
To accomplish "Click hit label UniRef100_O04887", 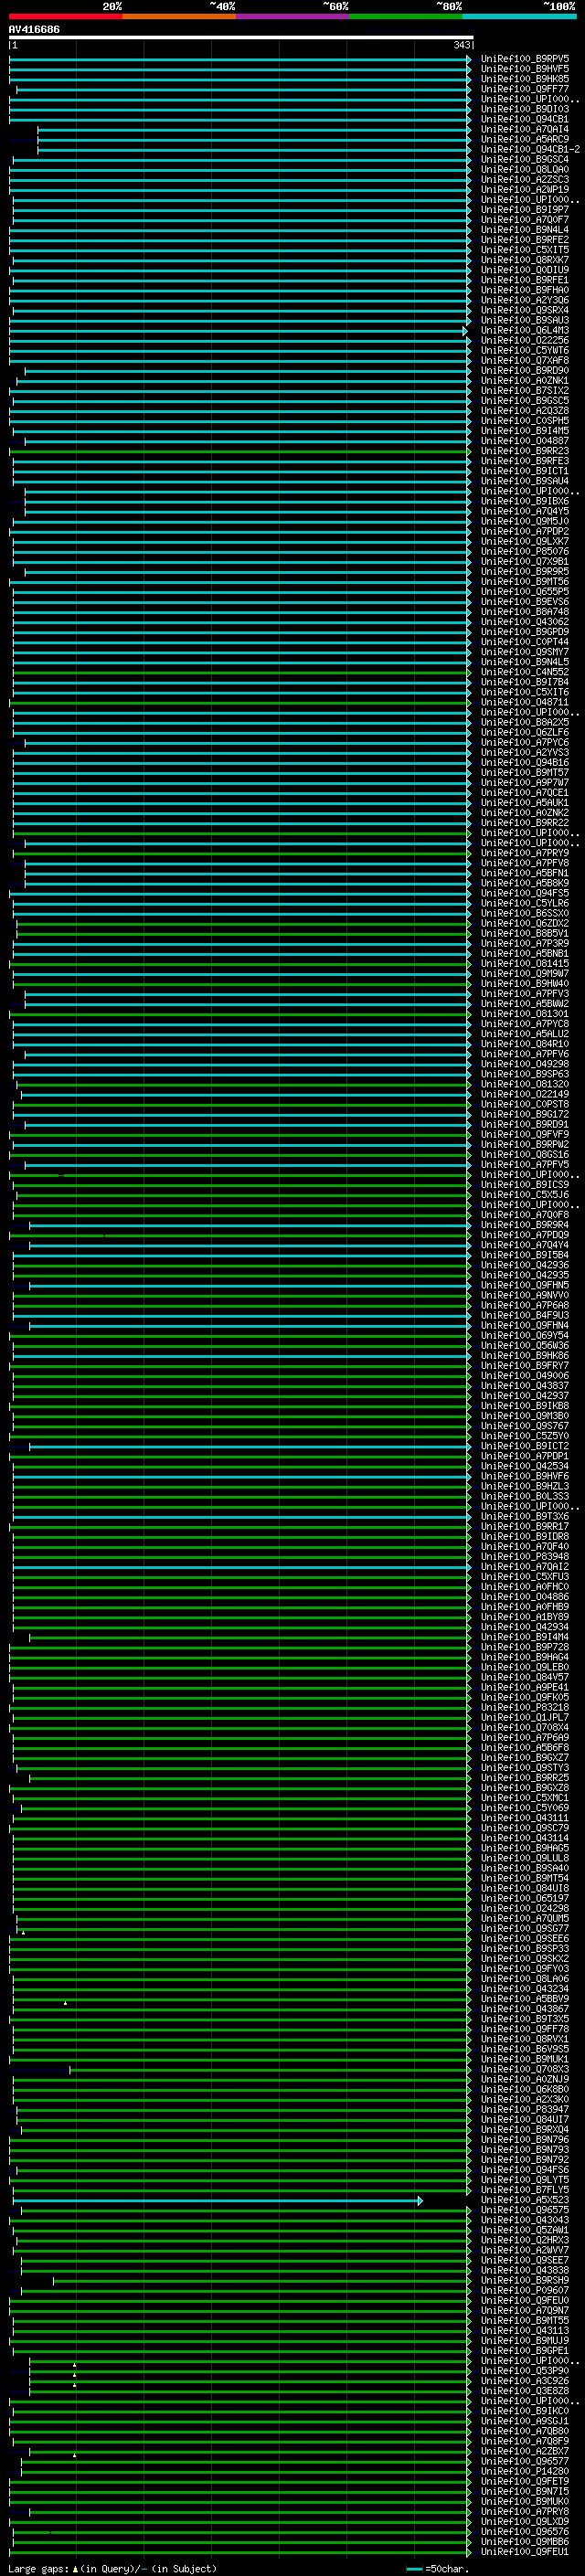I will click(x=525, y=441).
